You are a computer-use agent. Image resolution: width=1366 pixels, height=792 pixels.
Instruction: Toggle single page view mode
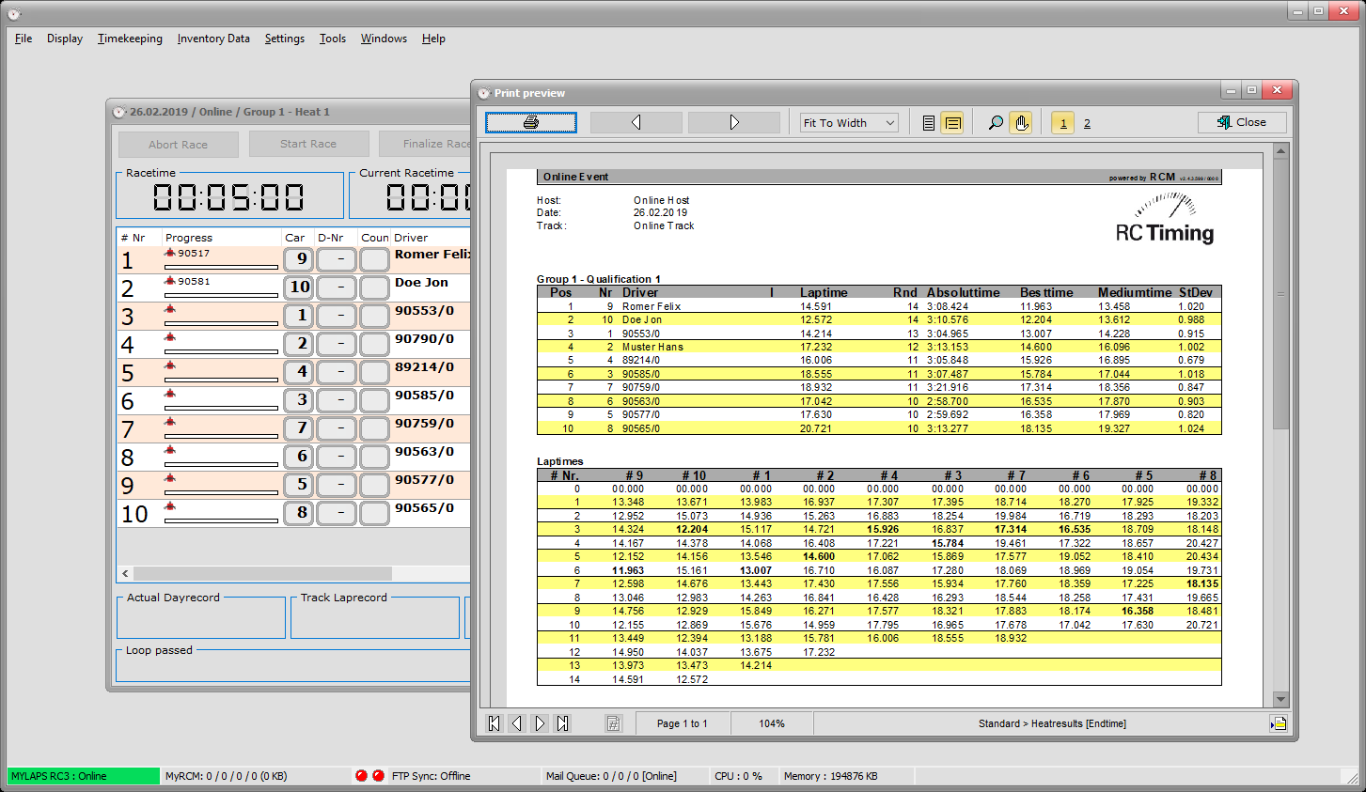pos(929,123)
